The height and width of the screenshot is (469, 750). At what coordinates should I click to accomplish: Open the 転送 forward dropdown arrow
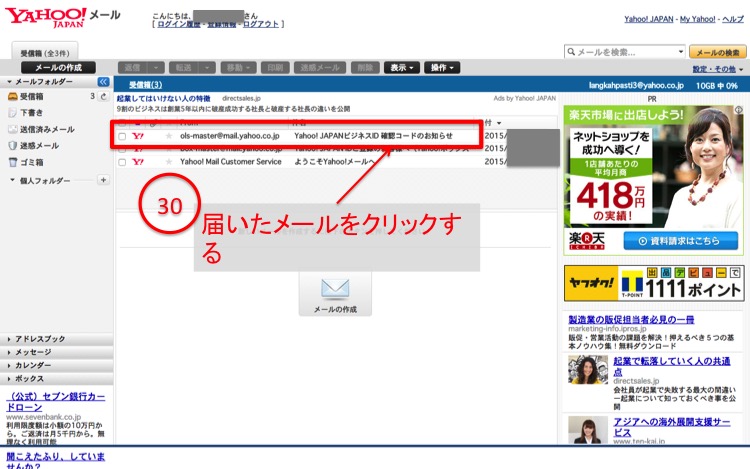(x=207, y=68)
